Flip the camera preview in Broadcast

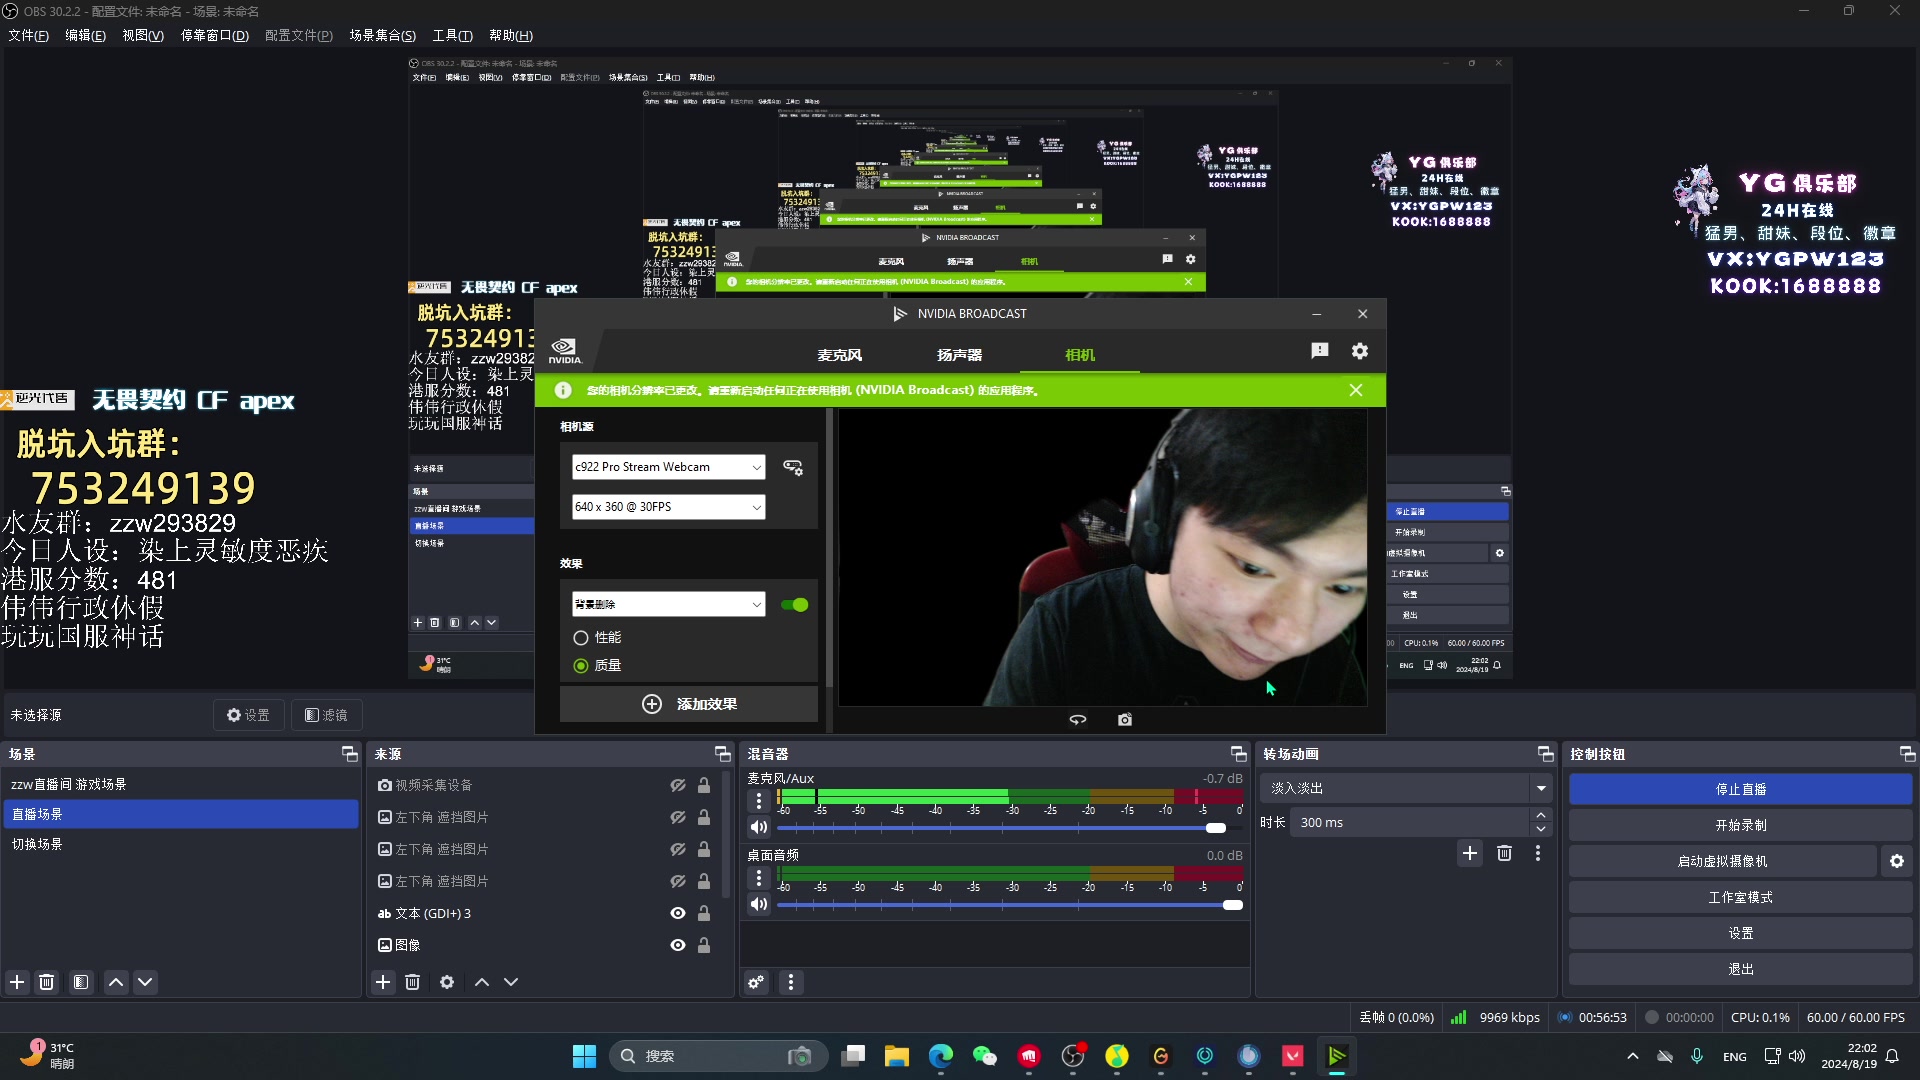point(1078,719)
